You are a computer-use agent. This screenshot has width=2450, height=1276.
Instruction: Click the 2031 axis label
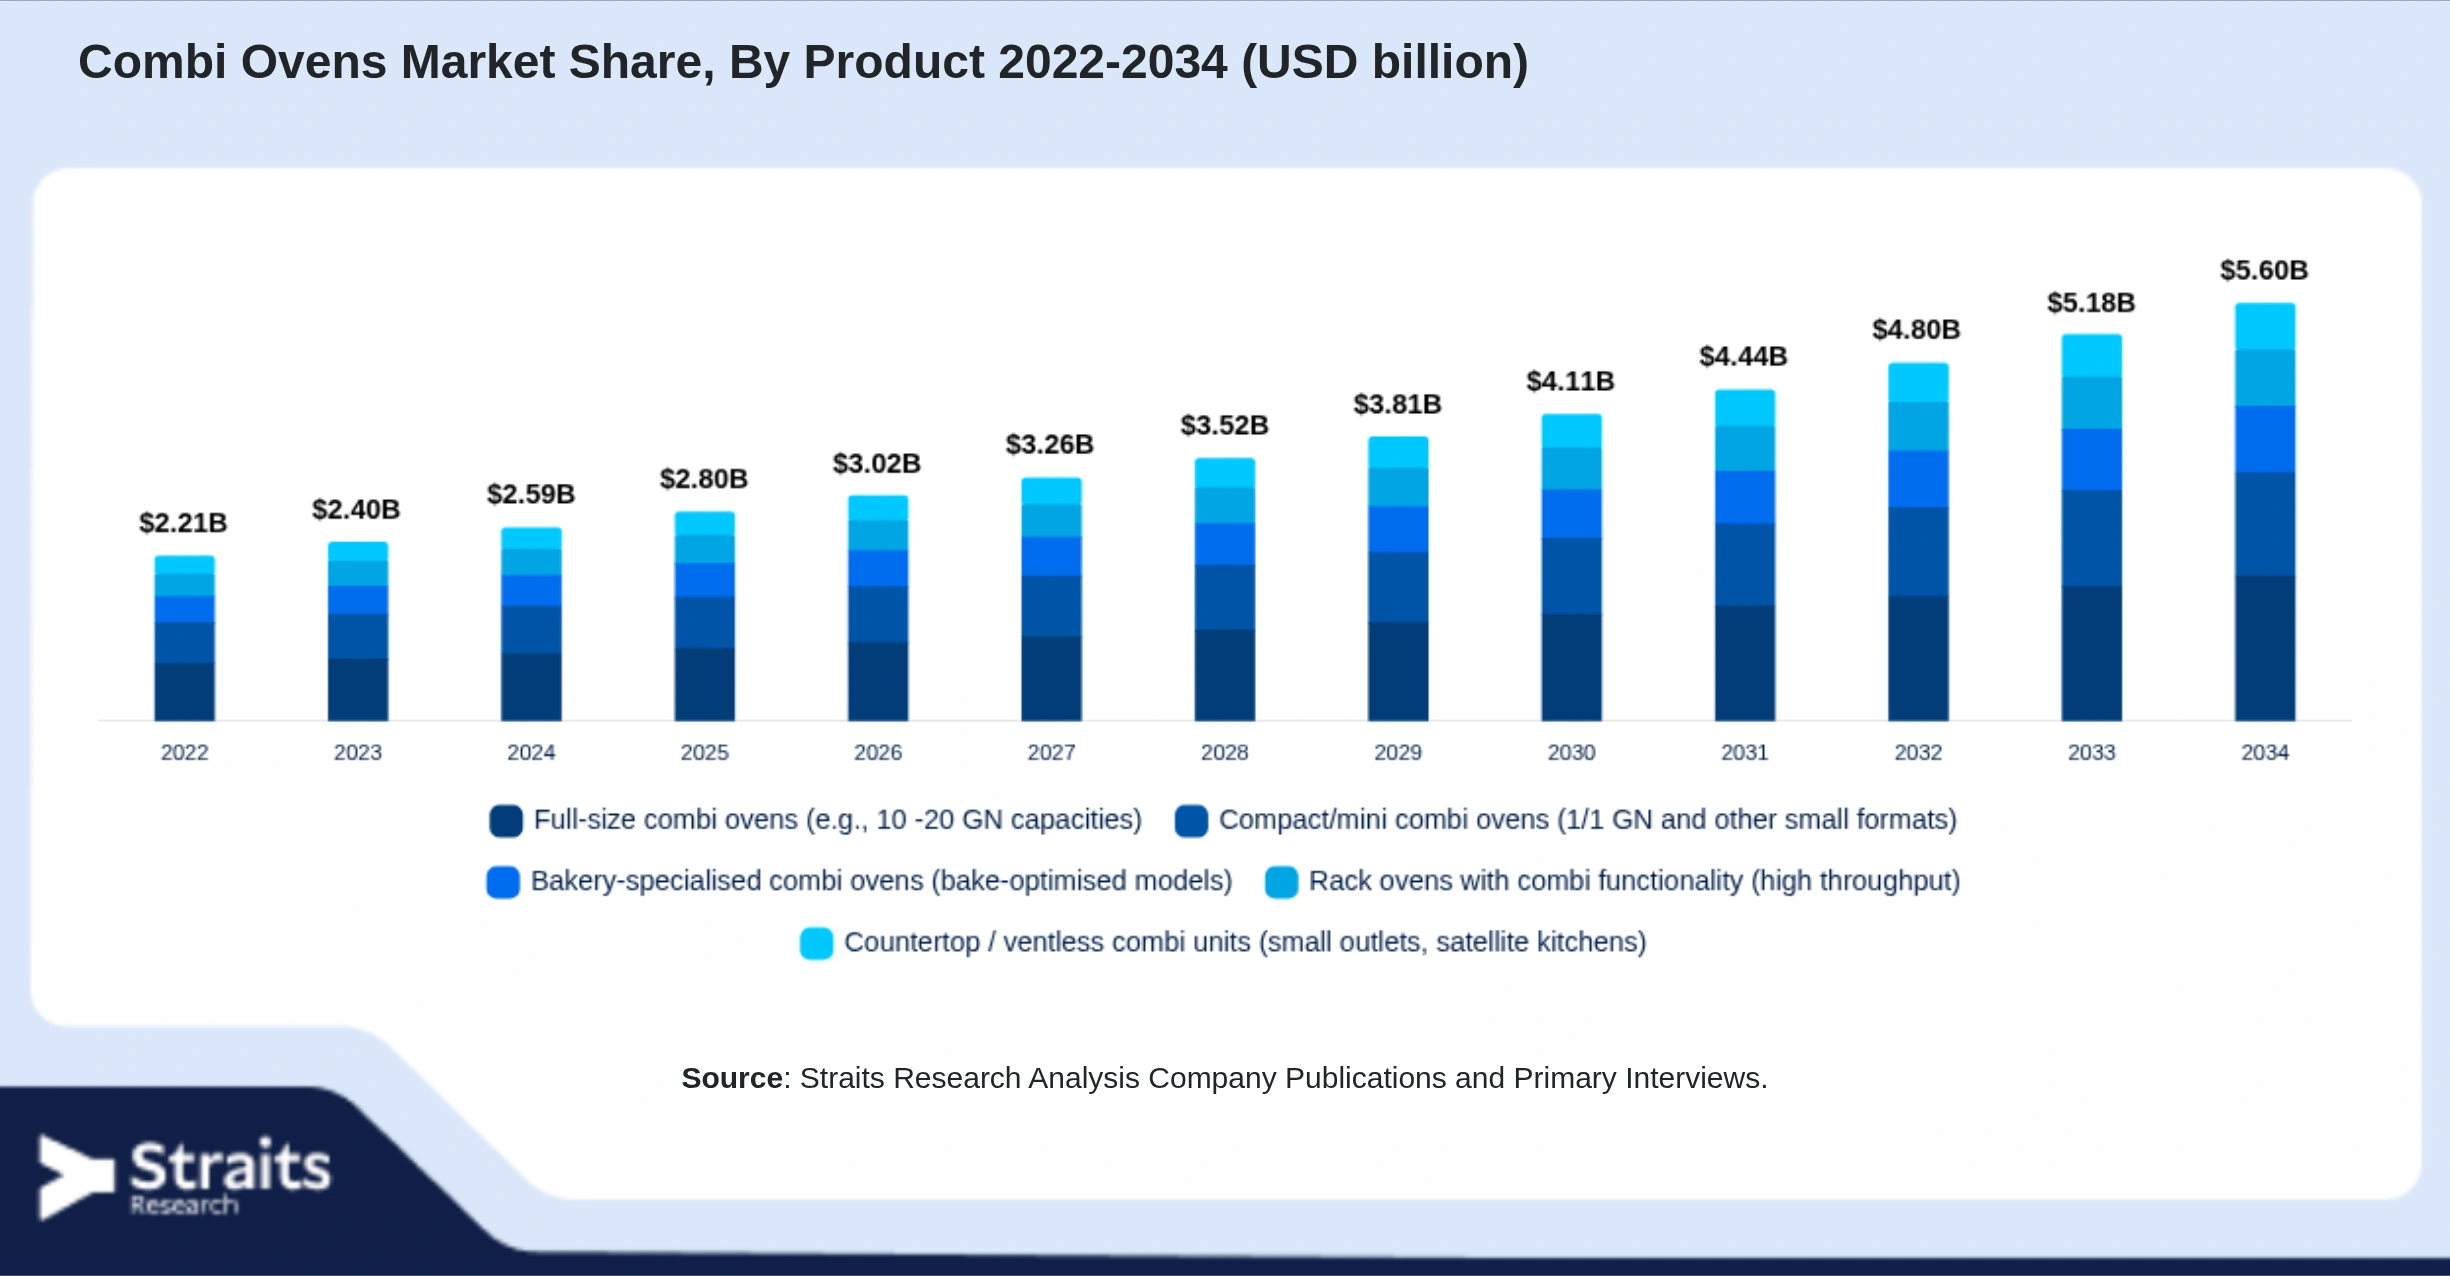[1745, 752]
